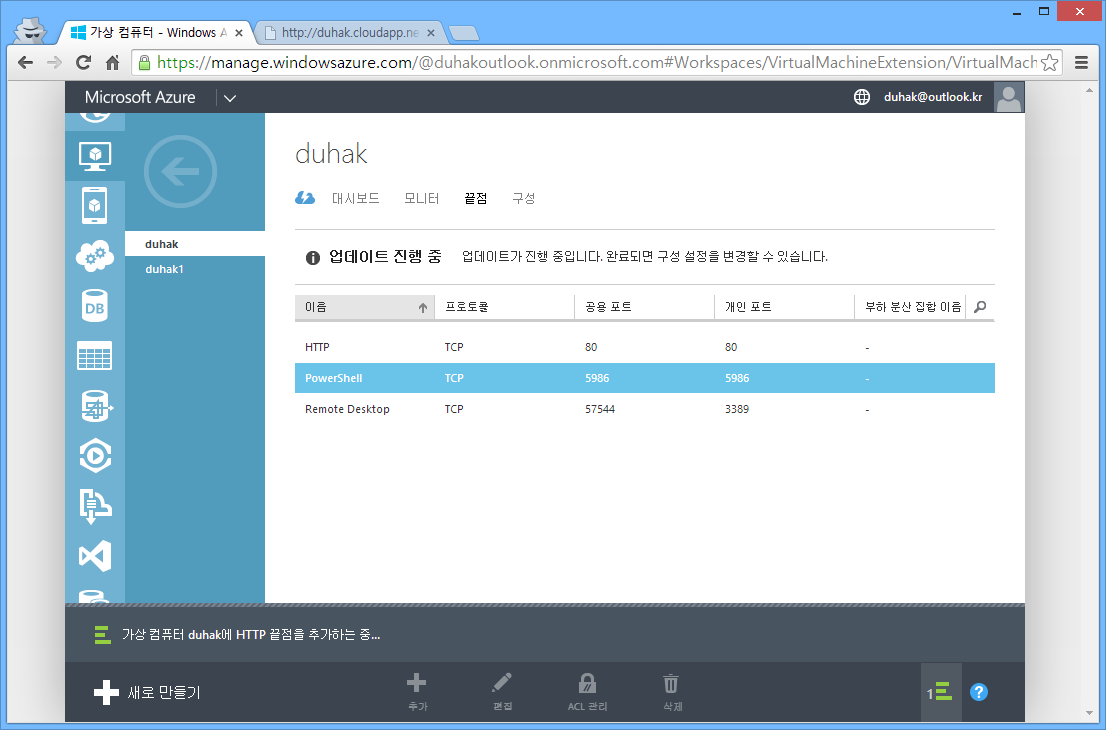Screen dimensions: 1106x730
Task: Click the 부하 분산 집합 이름 header
Action: [910, 307]
